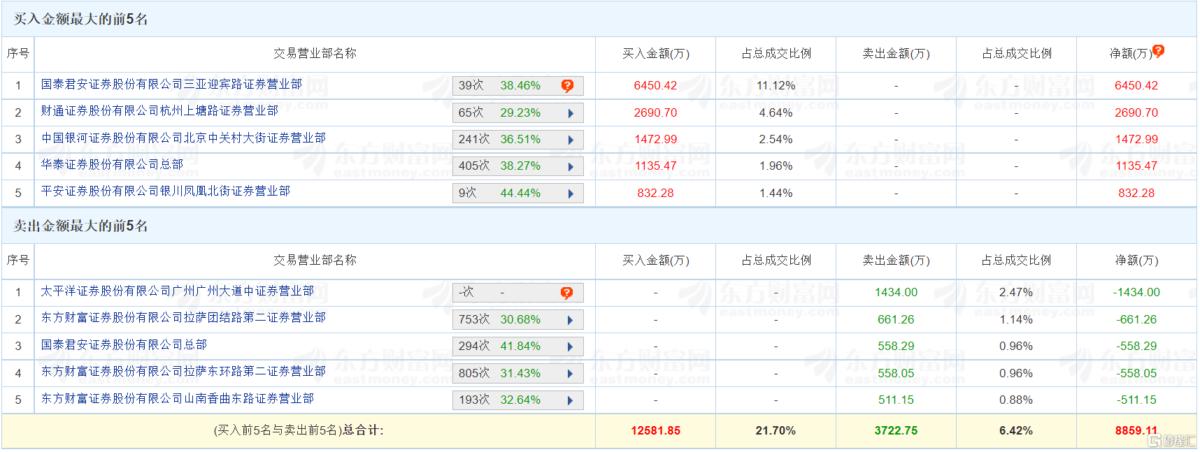Expand arrow in 财通证券杭州上塘路 row

pyautogui.click(x=570, y=113)
